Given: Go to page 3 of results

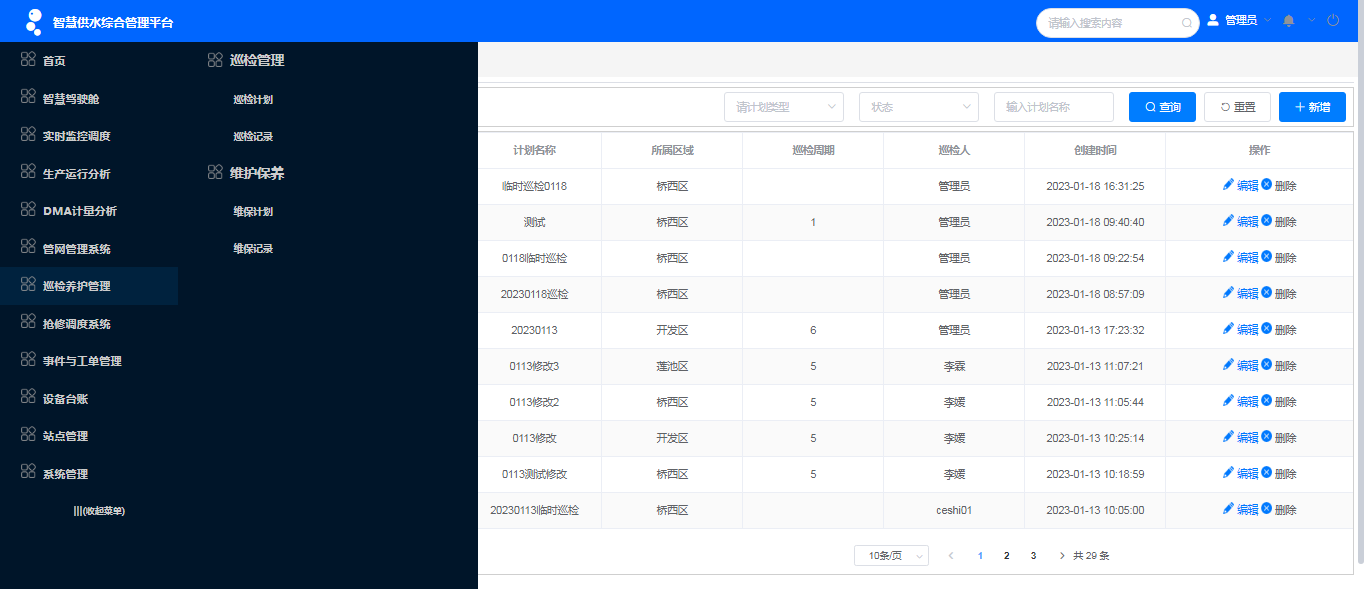Looking at the screenshot, I should tap(1033, 555).
